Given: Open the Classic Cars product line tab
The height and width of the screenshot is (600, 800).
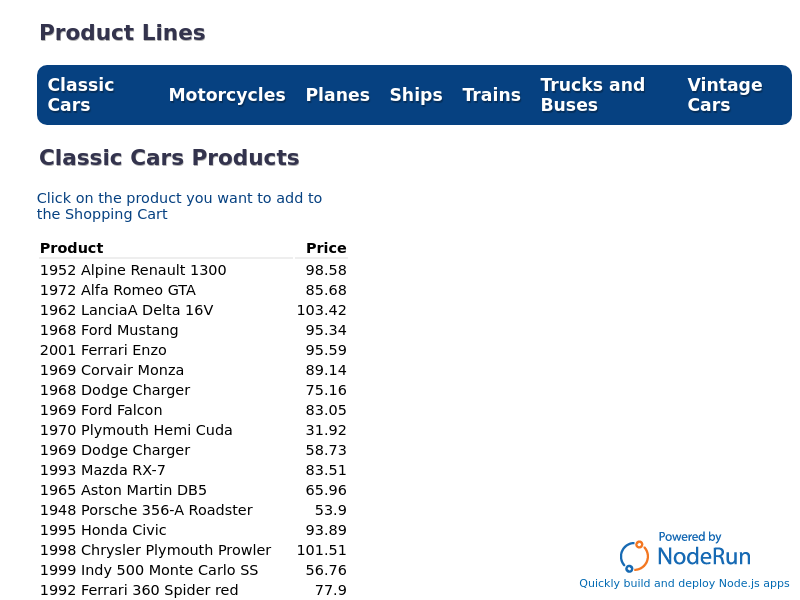Looking at the screenshot, I should (81, 95).
